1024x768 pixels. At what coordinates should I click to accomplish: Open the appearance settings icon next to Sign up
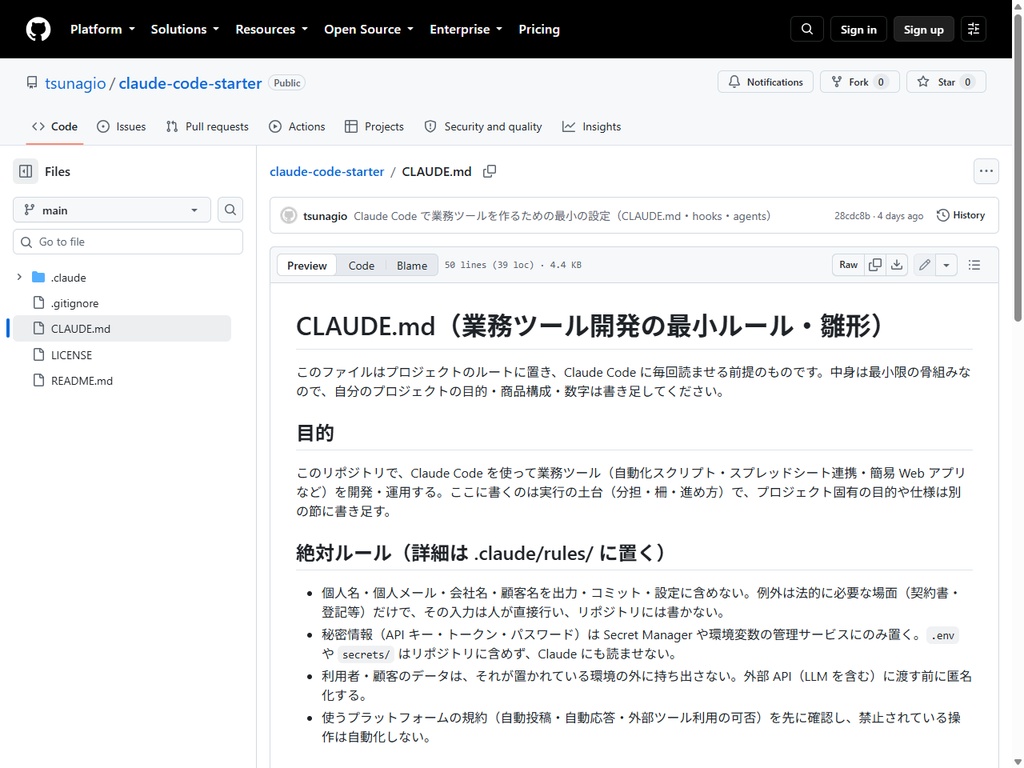[x=974, y=29]
